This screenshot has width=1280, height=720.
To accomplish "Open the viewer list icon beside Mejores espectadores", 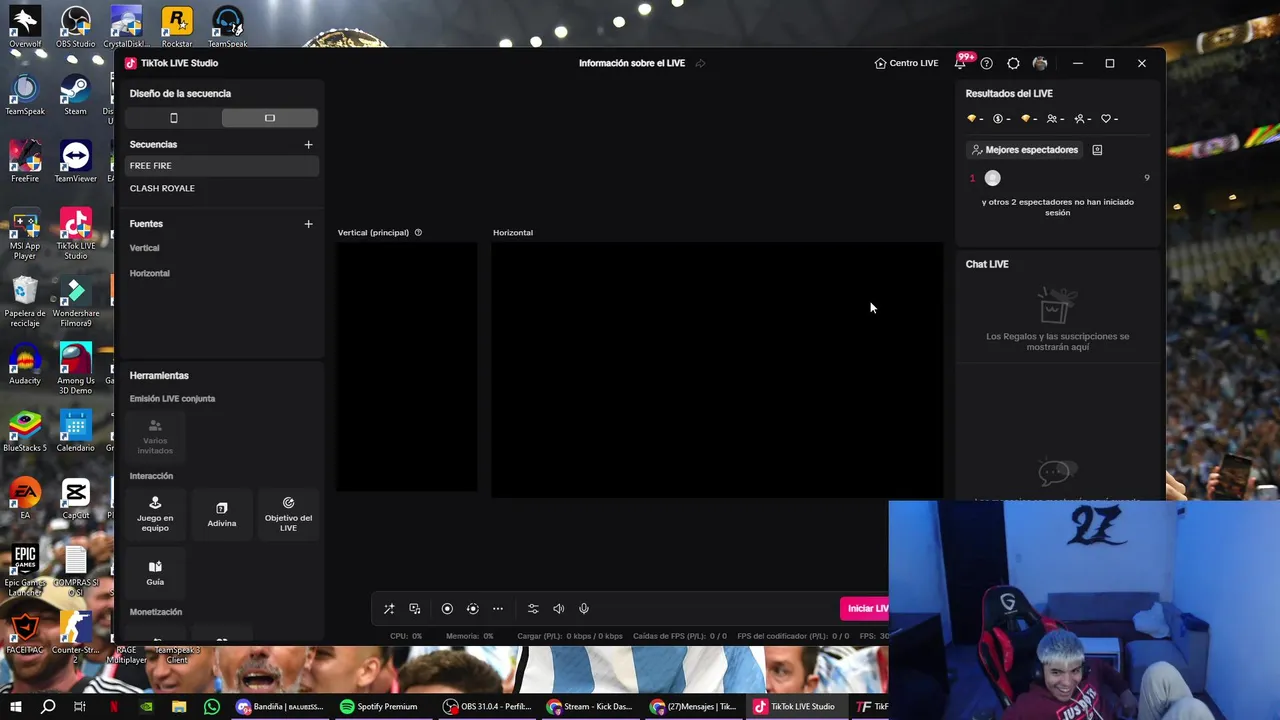I will click(x=1097, y=150).
